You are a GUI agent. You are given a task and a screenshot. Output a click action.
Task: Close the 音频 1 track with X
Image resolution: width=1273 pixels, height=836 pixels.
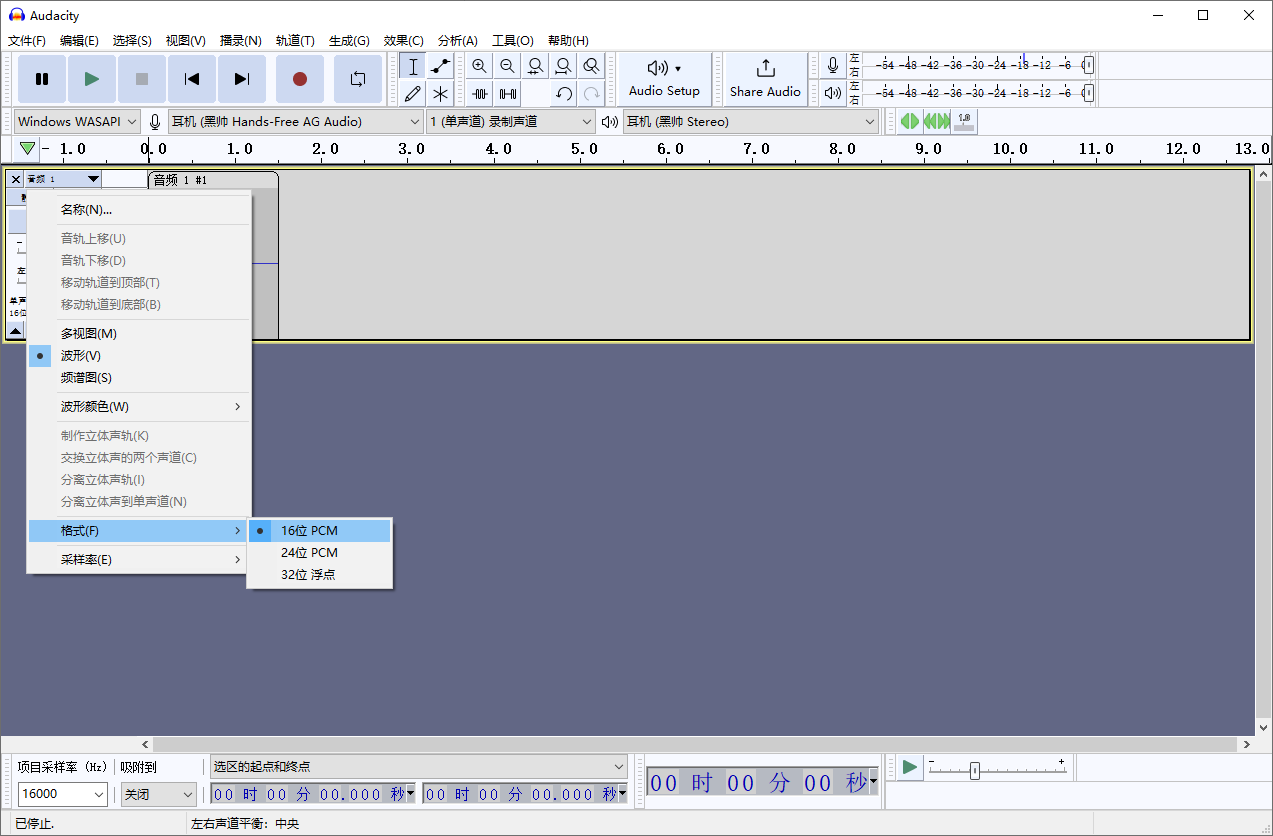pyautogui.click(x=15, y=179)
